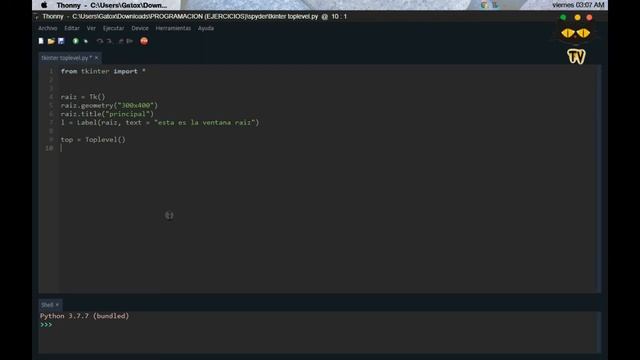
Task: Open the Herramientas menu
Action: point(173,28)
